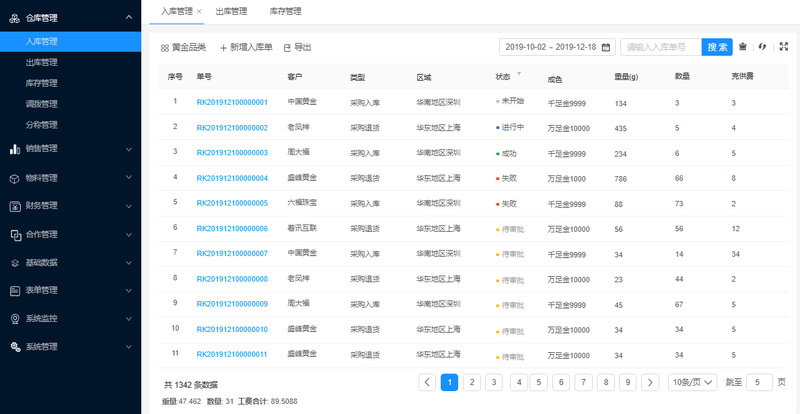The width and height of the screenshot is (800, 414).
Task: Click 六福珠宝 customer cell
Action: coord(302,203)
